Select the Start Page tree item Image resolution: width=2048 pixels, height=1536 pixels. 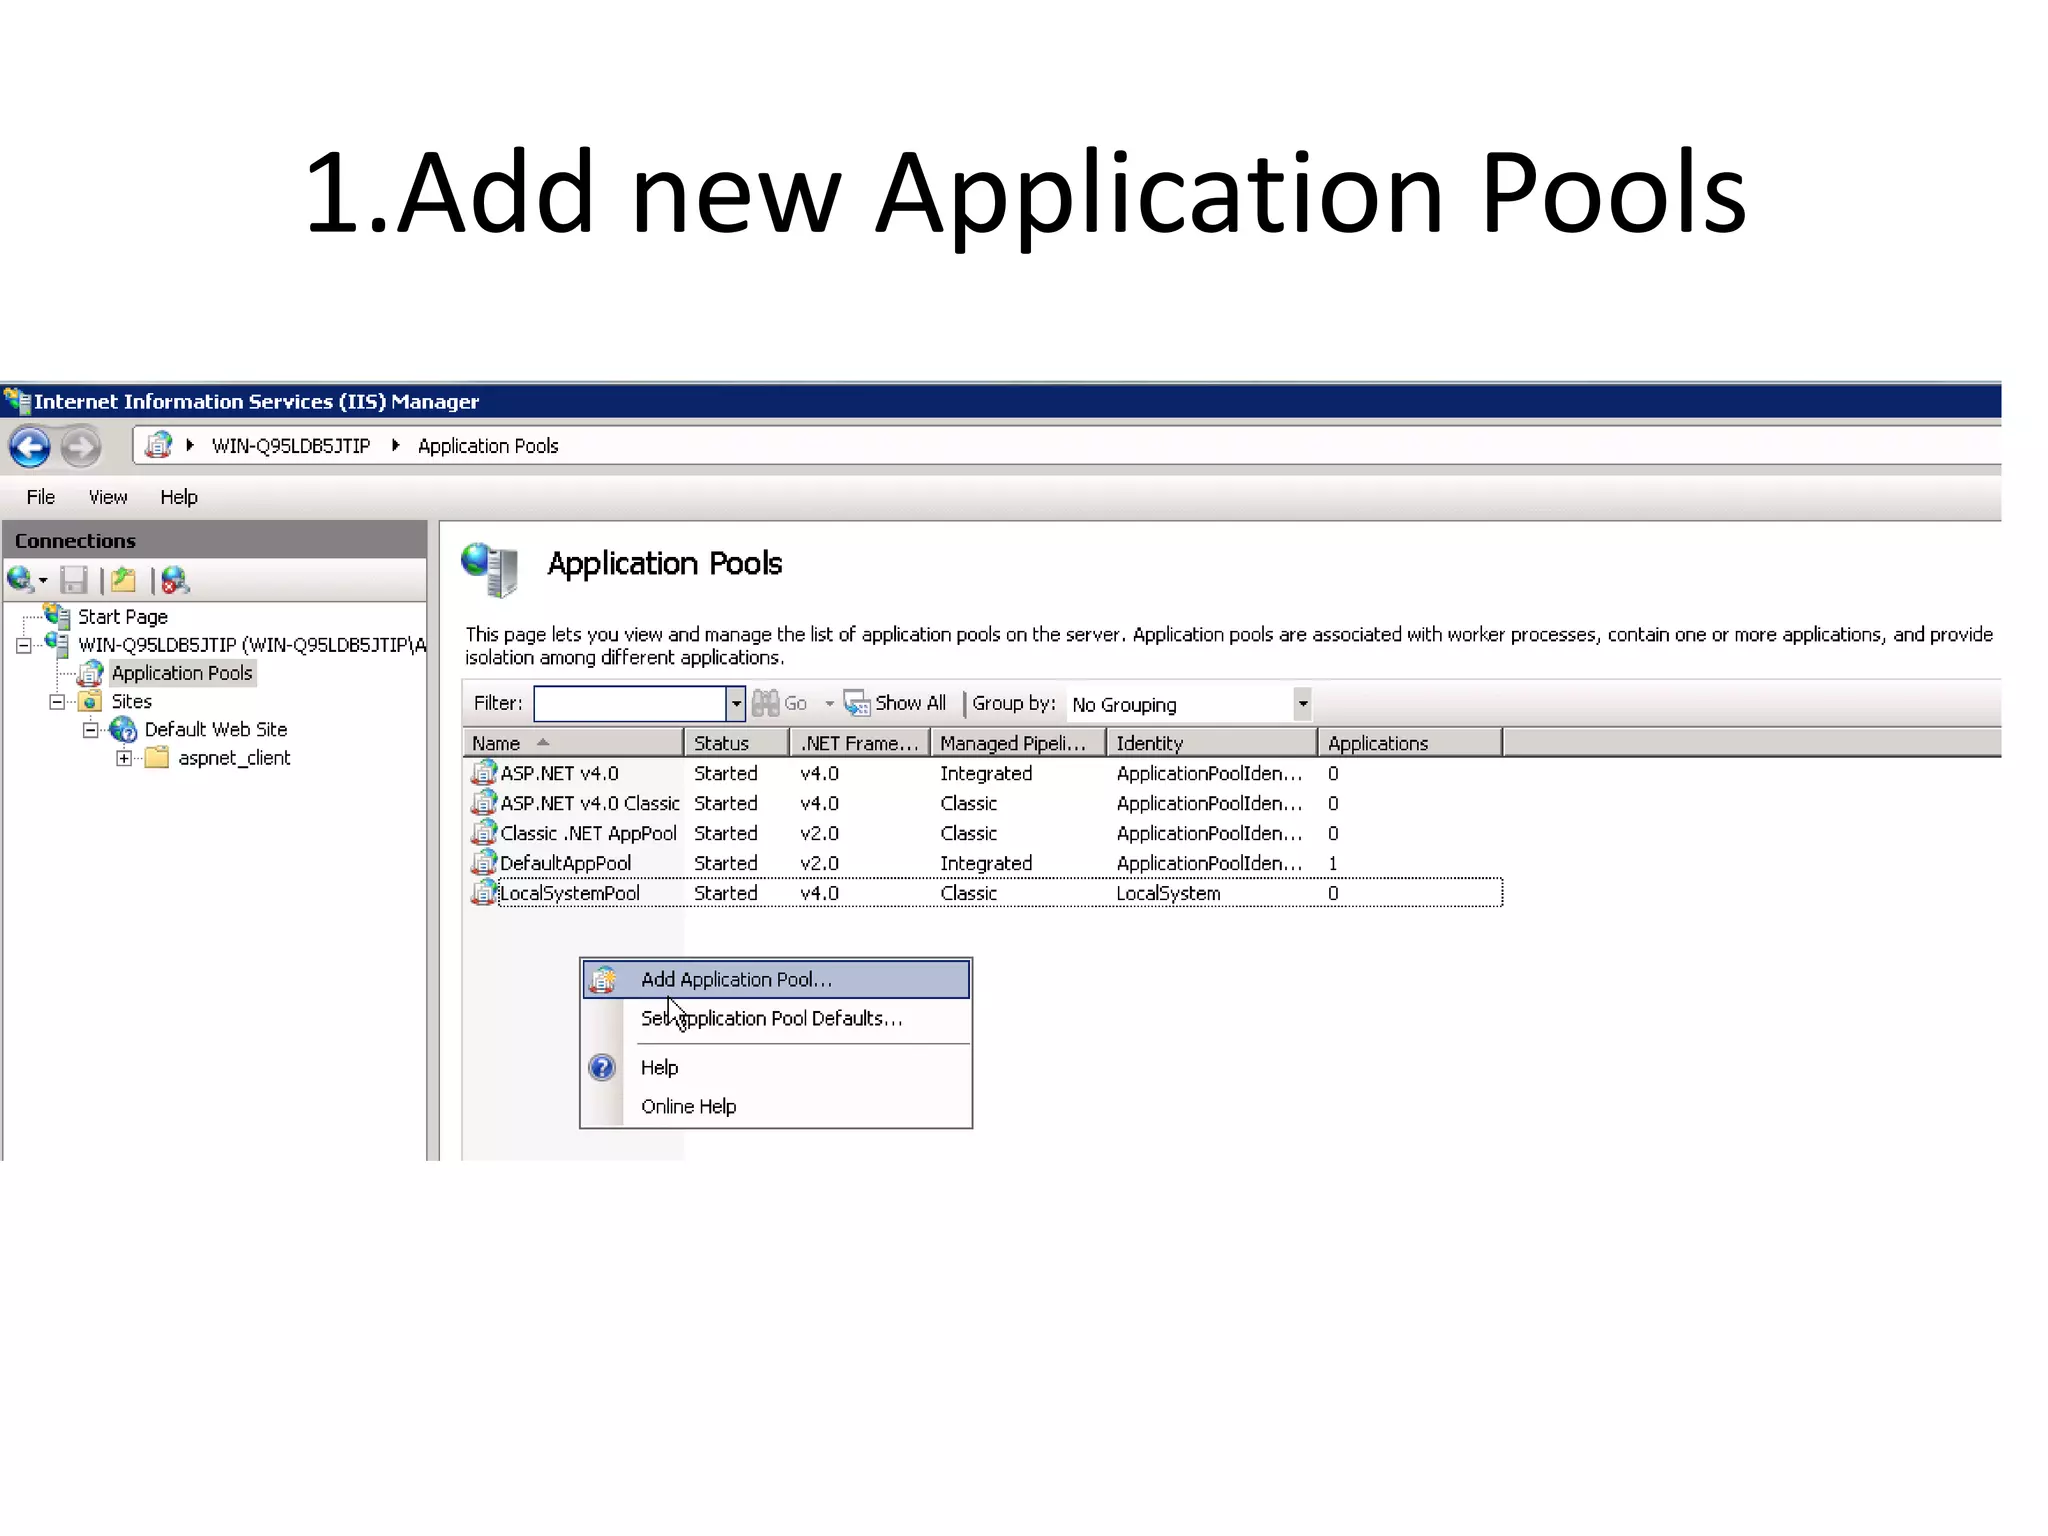click(122, 617)
